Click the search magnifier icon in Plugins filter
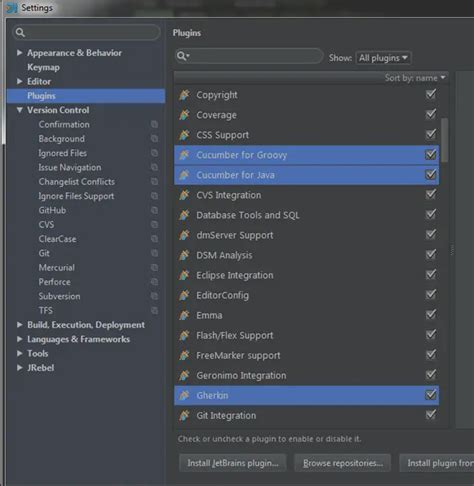474x486 pixels. [183, 56]
